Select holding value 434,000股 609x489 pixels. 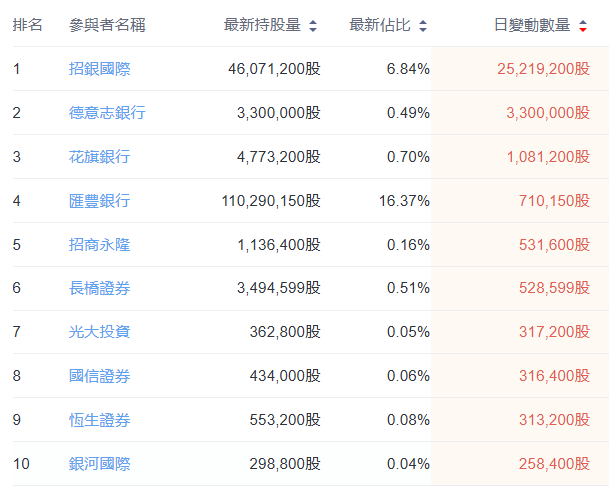tap(285, 376)
